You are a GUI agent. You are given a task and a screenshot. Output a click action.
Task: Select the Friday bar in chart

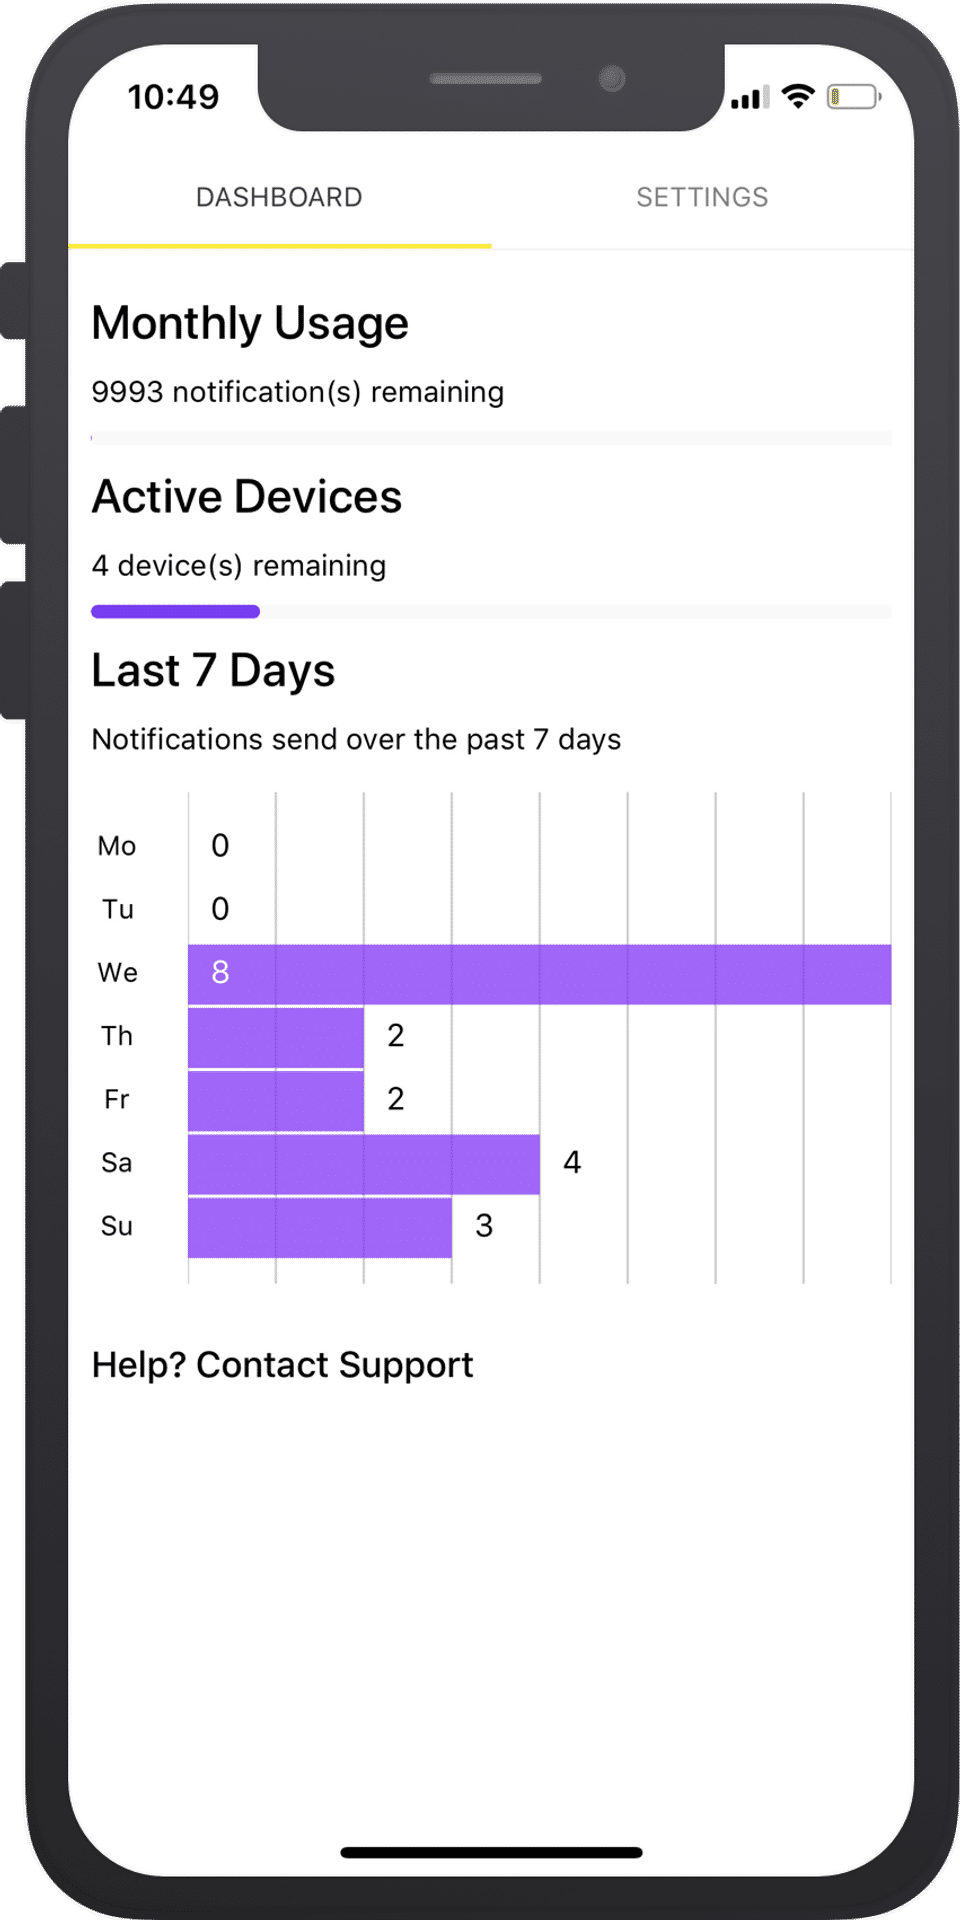click(276, 1100)
